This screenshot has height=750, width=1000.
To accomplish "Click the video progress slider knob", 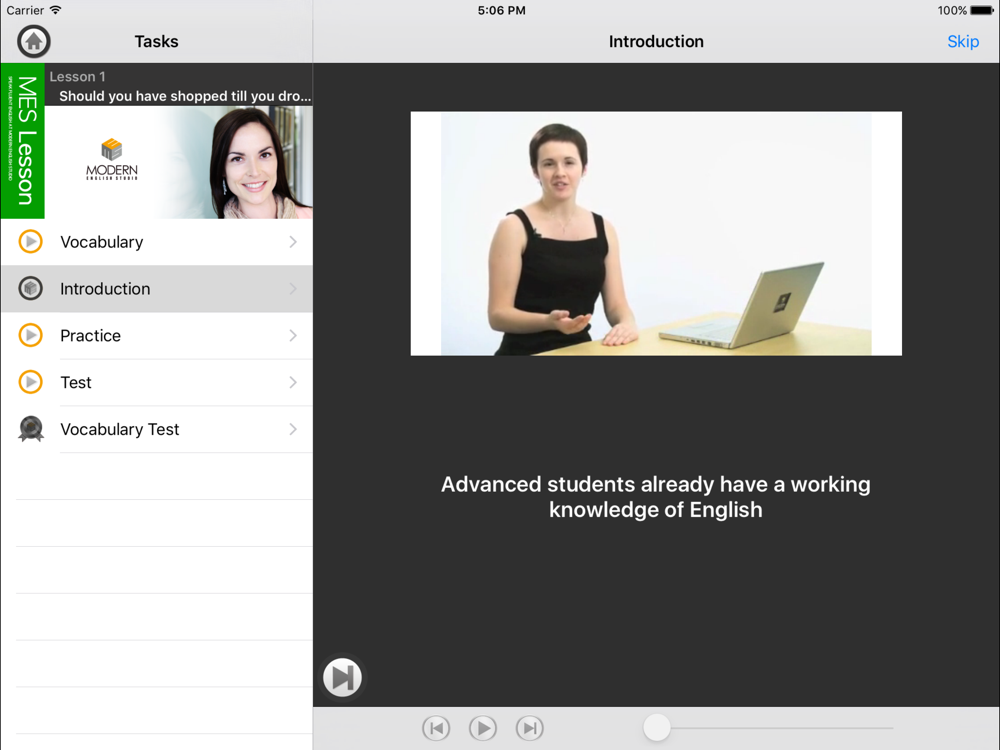I will coord(656,728).
